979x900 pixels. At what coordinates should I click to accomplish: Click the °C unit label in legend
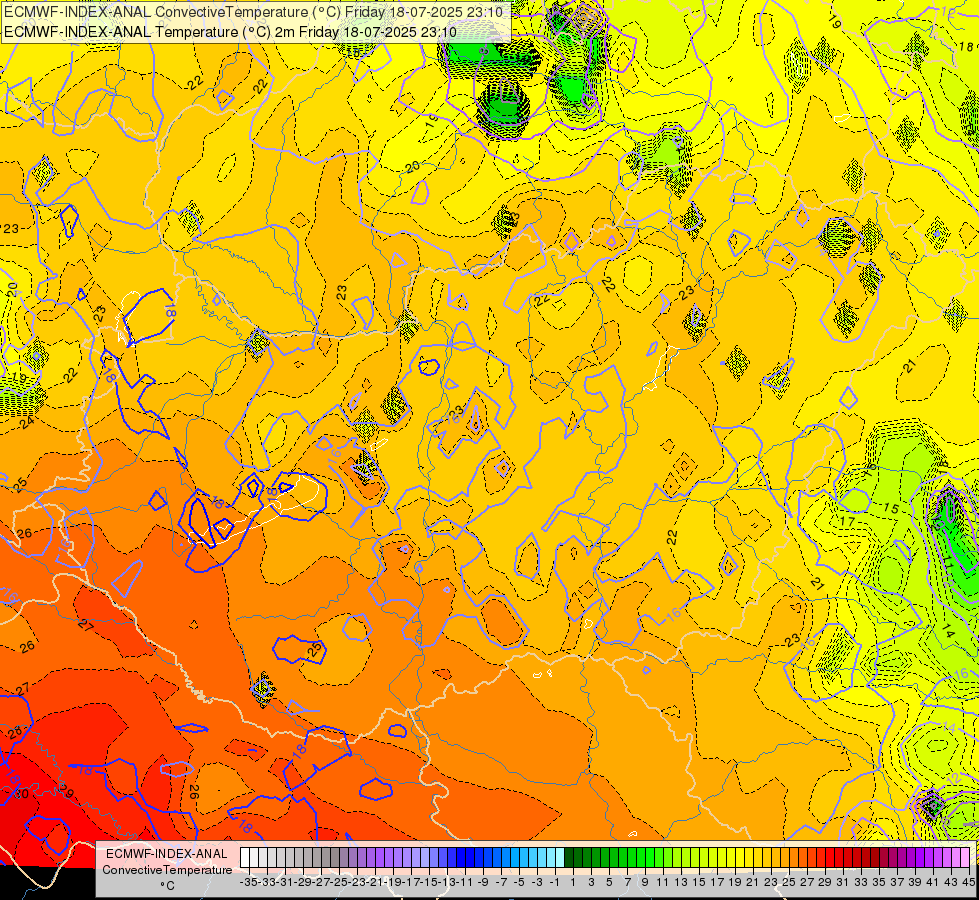pos(167,886)
